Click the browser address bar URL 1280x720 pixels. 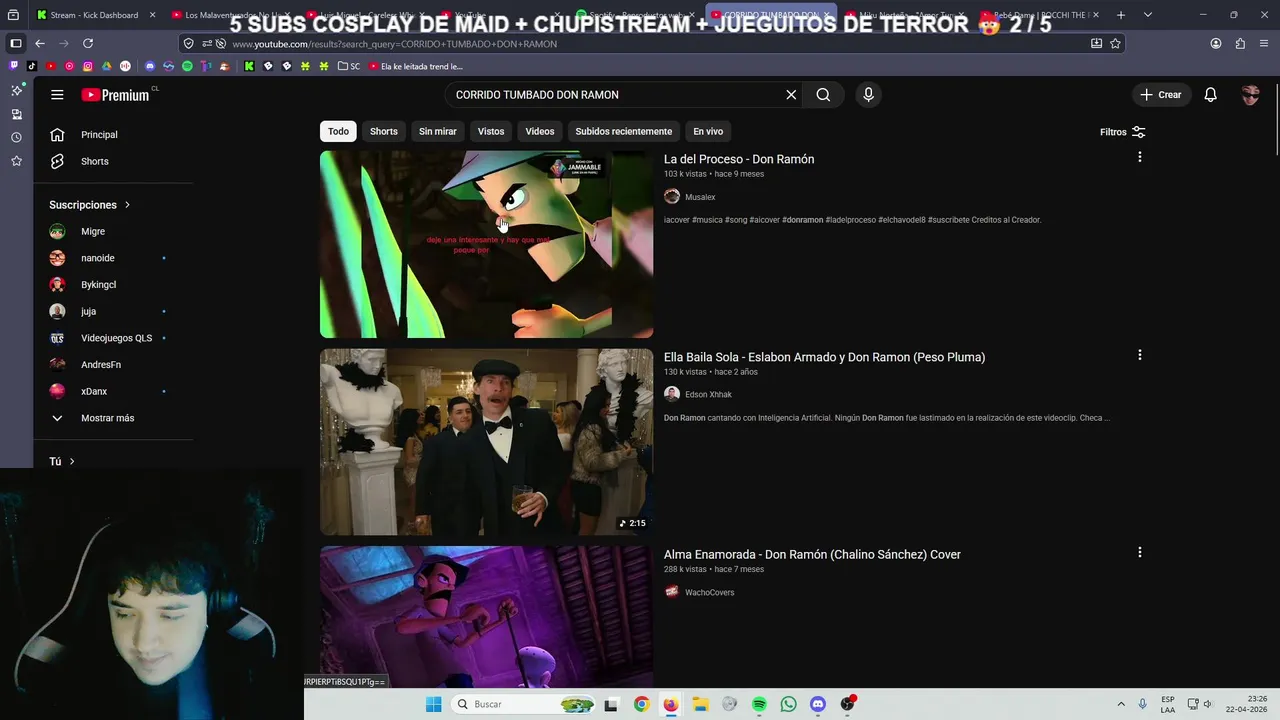coord(395,44)
